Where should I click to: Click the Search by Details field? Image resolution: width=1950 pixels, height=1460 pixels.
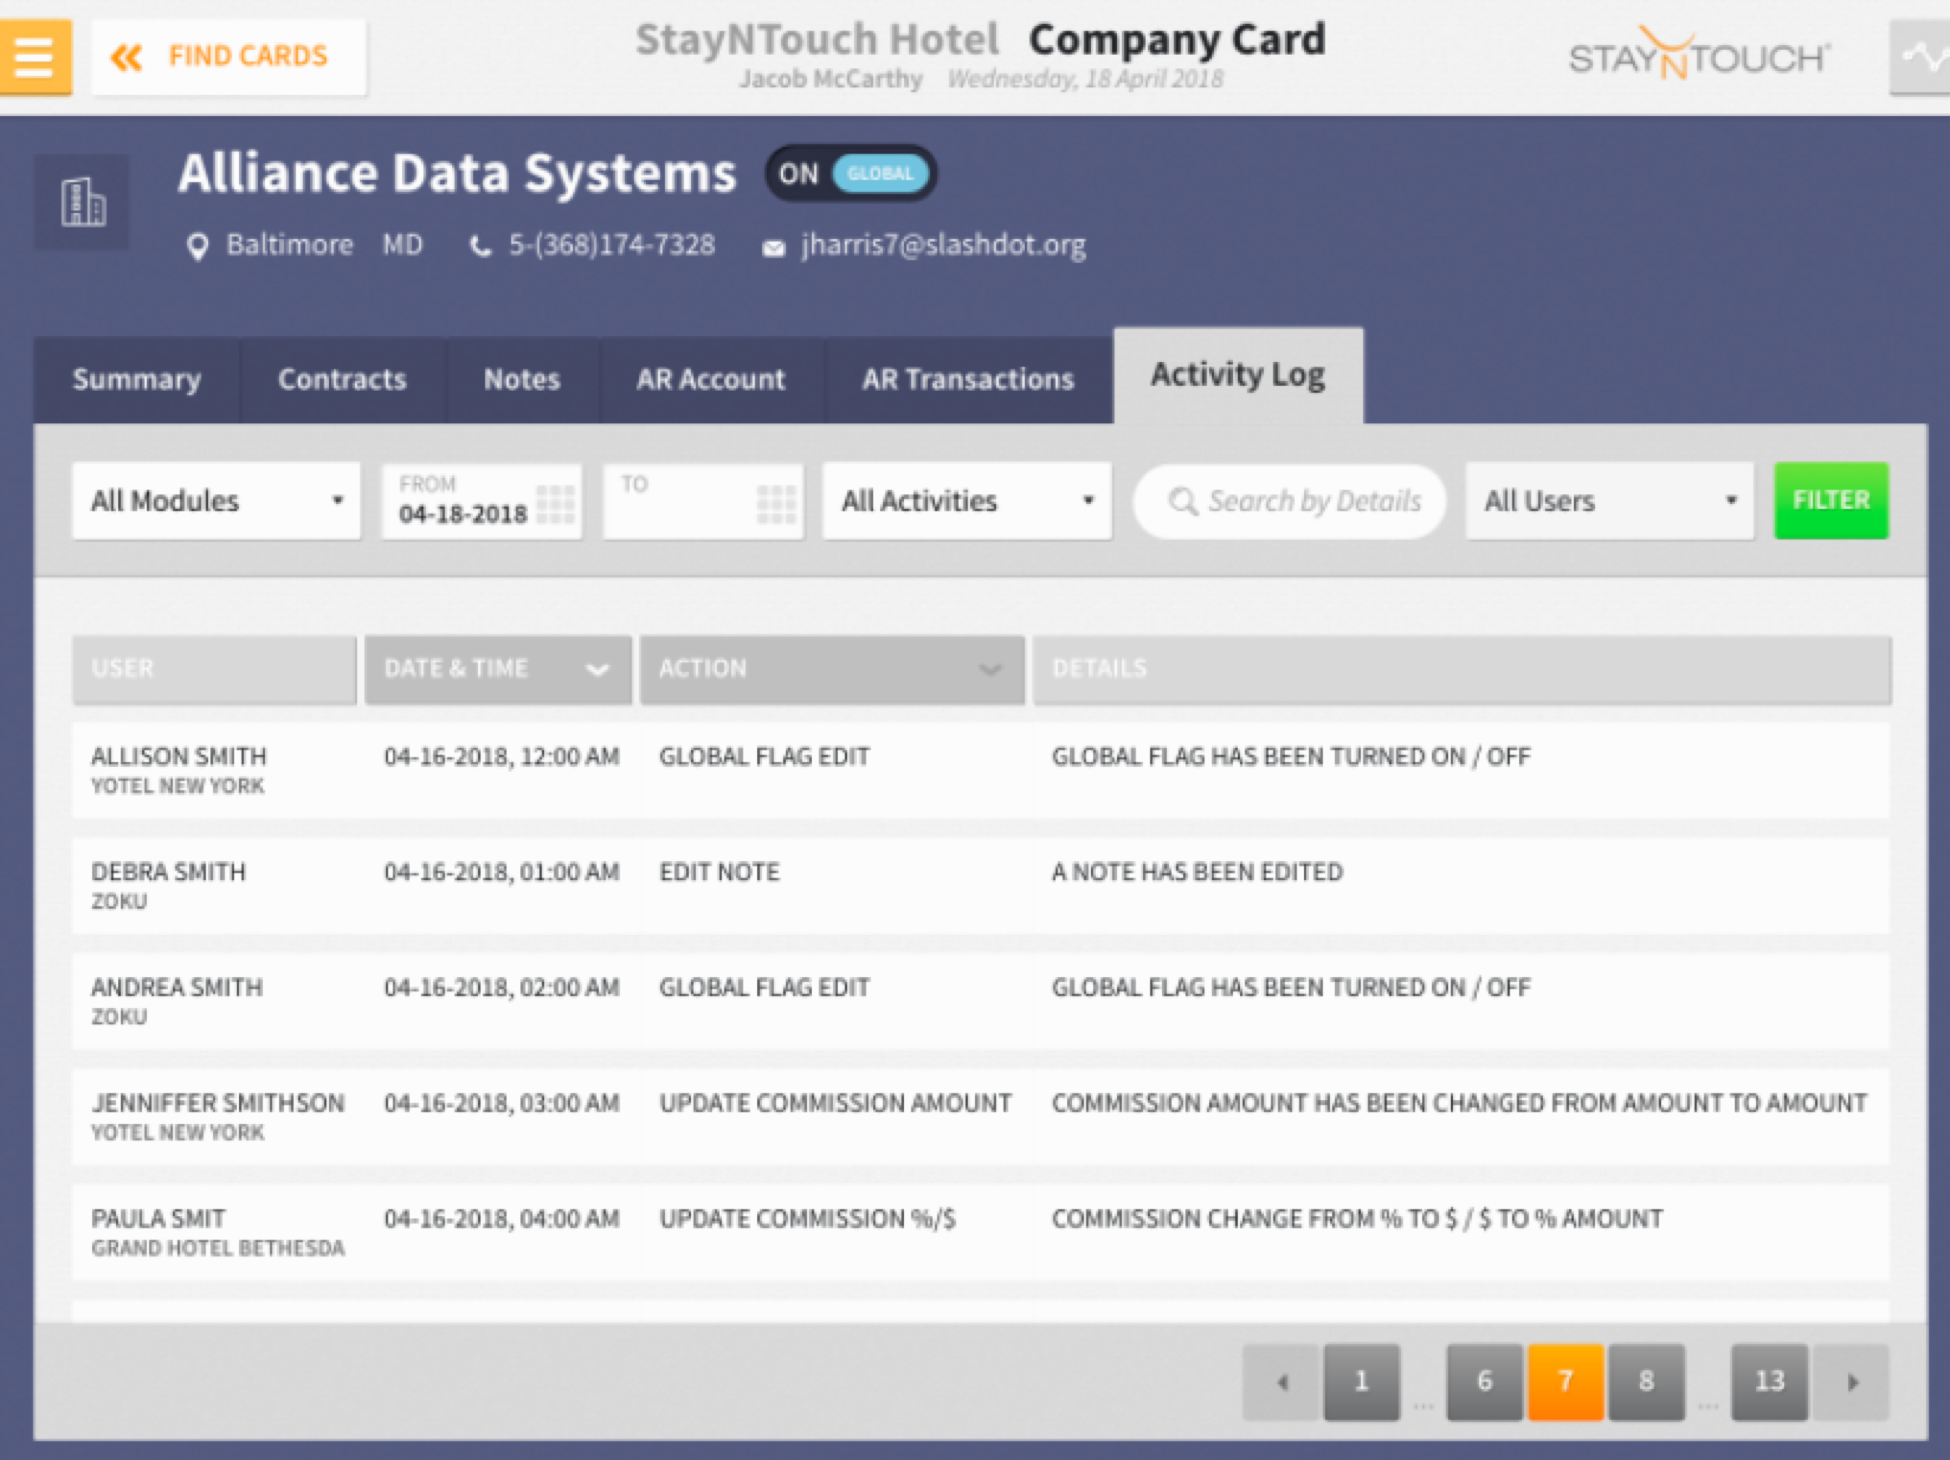click(x=1290, y=501)
